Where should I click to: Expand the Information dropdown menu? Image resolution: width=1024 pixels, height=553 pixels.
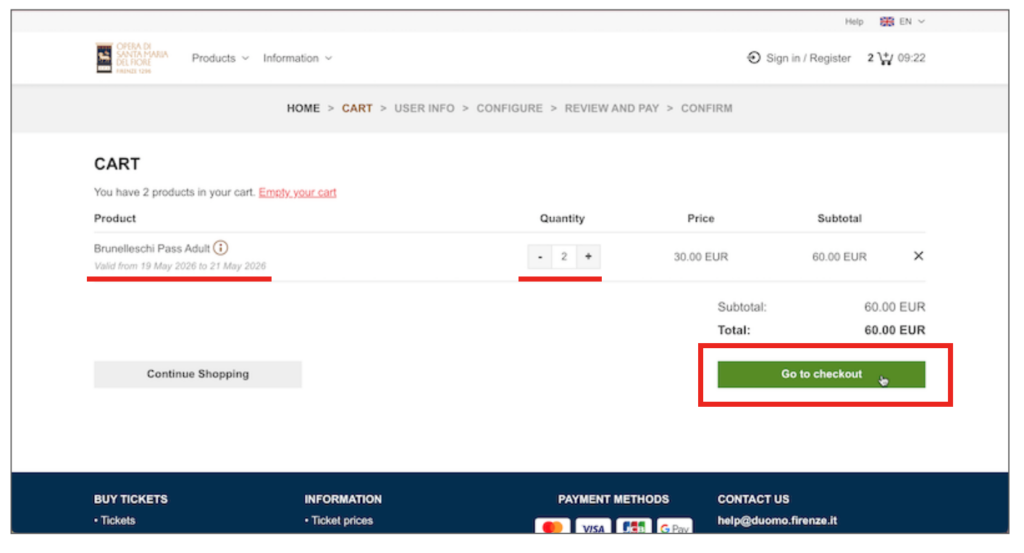[297, 58]
